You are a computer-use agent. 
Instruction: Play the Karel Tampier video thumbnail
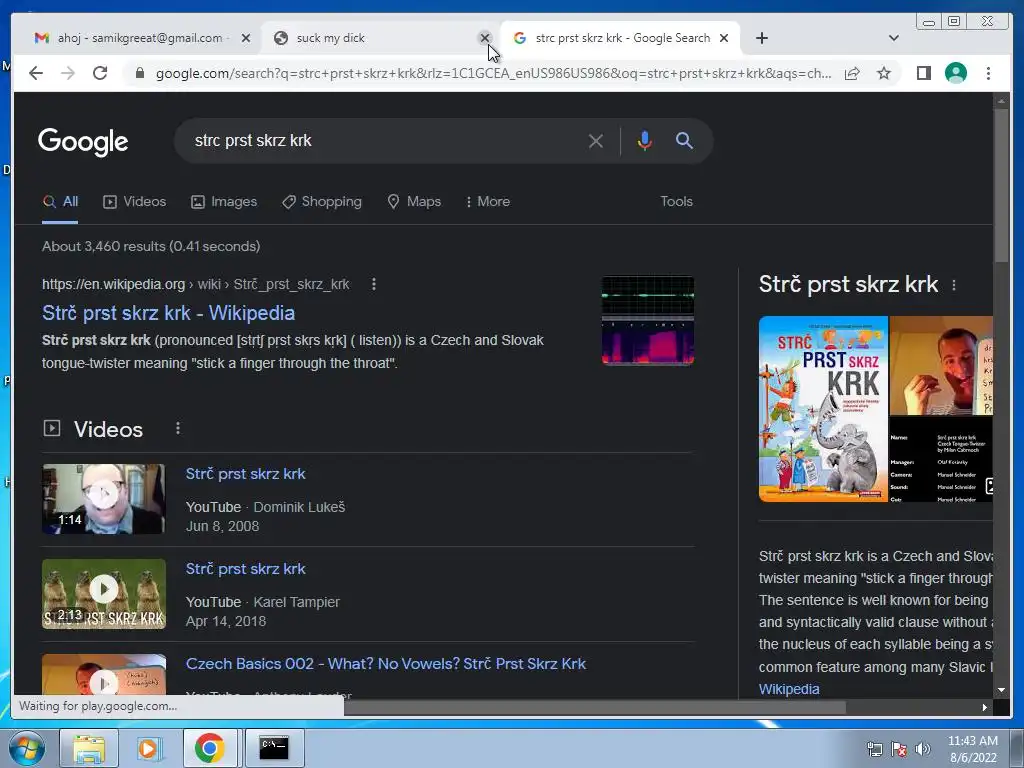(x=103, y=594)
